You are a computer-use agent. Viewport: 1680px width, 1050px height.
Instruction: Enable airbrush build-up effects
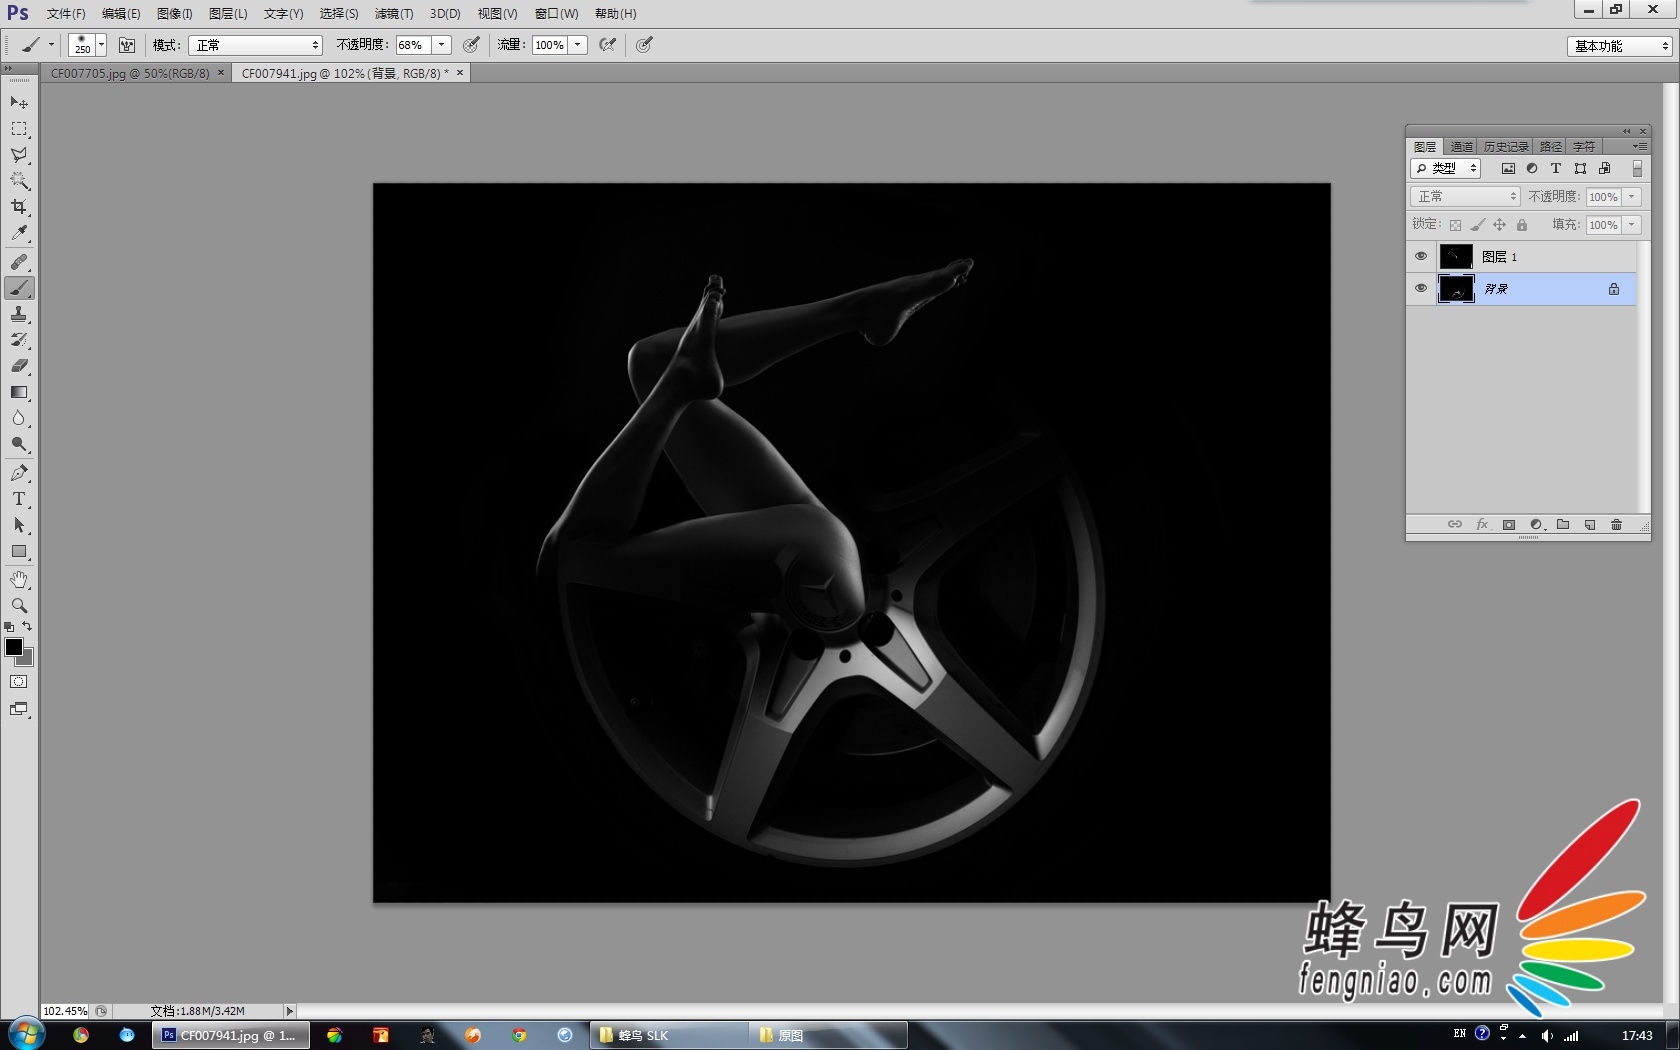pyautogui.click(x=608, y=45)
